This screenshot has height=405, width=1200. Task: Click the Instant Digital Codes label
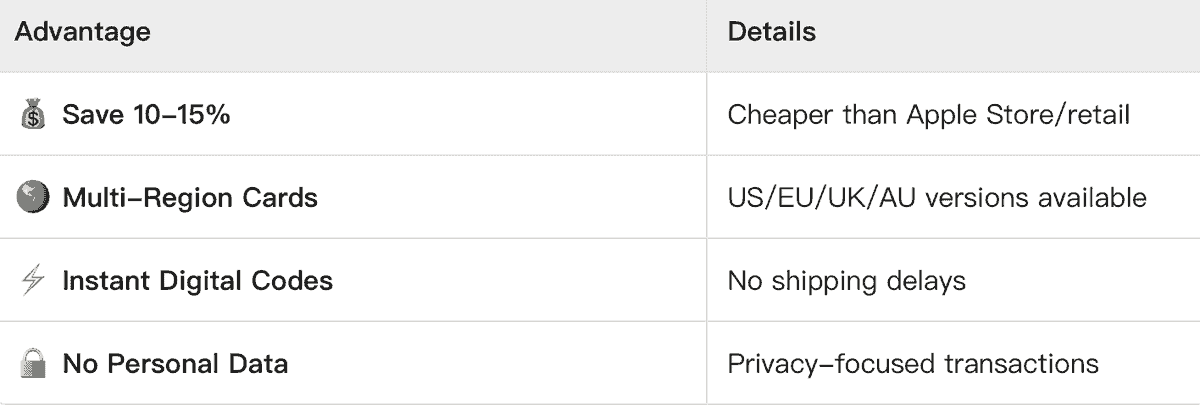tap(197, 281)
